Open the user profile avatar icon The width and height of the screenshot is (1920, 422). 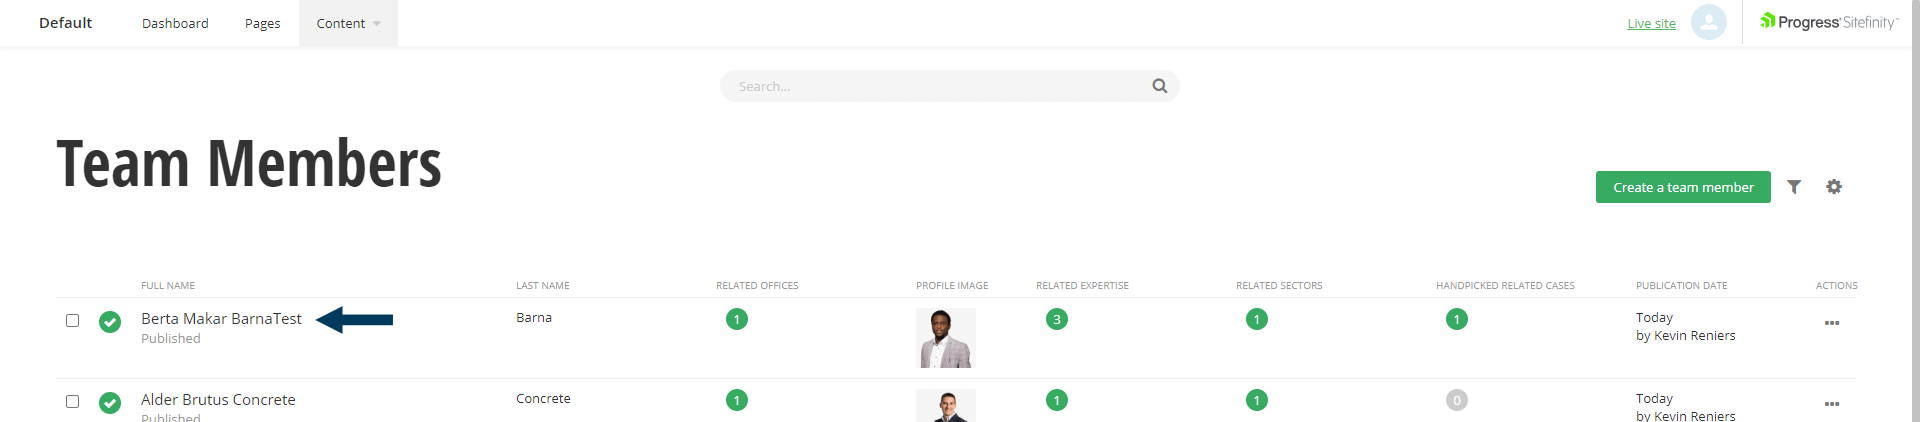pos(1709,22)
